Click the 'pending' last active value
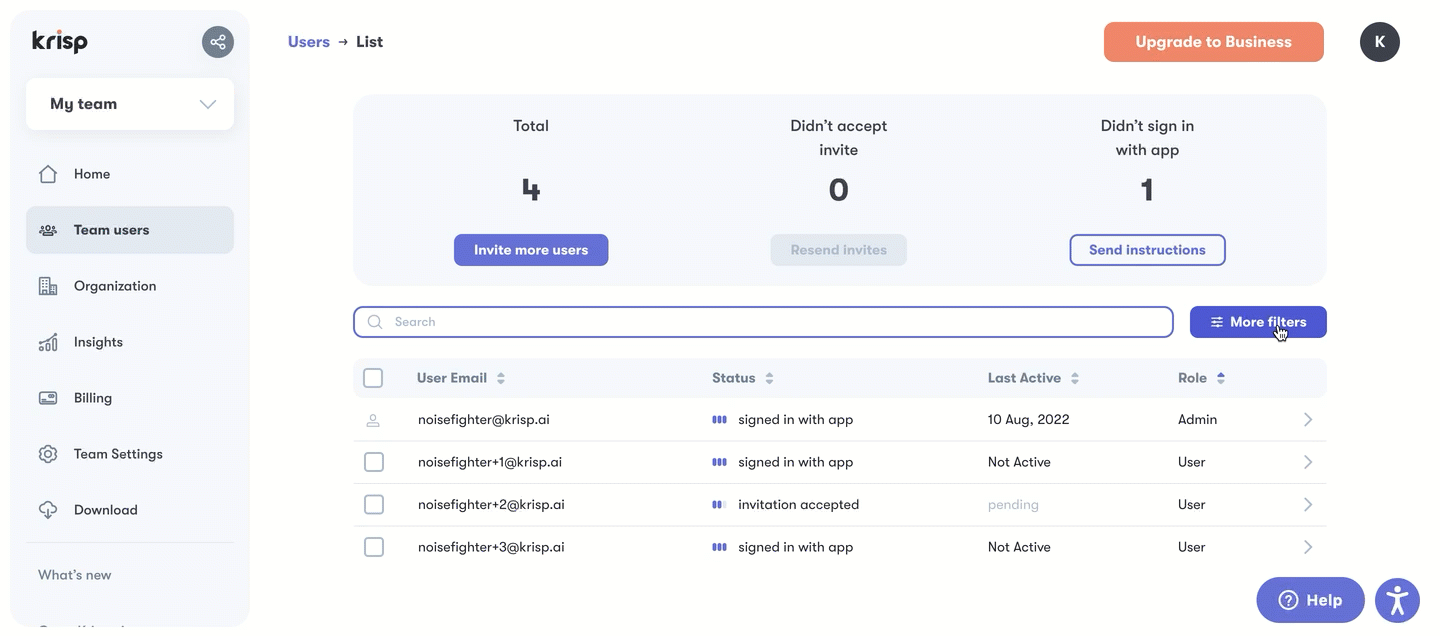Image resolution: width=1440 pixels, height=636 pixels. coord(1013,505)
